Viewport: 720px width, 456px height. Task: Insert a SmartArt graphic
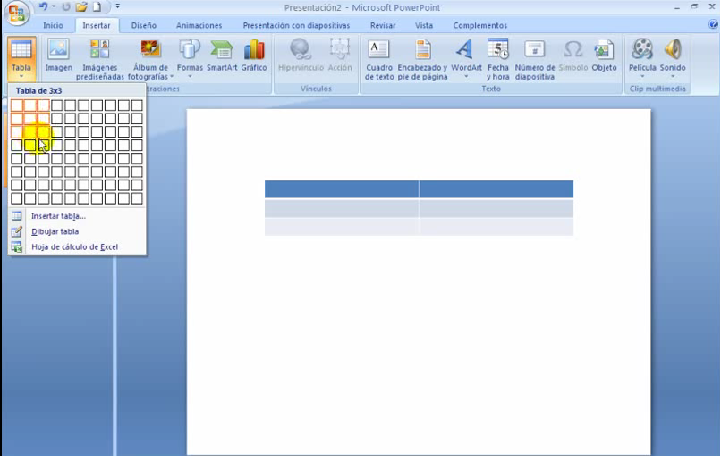tap(222, 55)
